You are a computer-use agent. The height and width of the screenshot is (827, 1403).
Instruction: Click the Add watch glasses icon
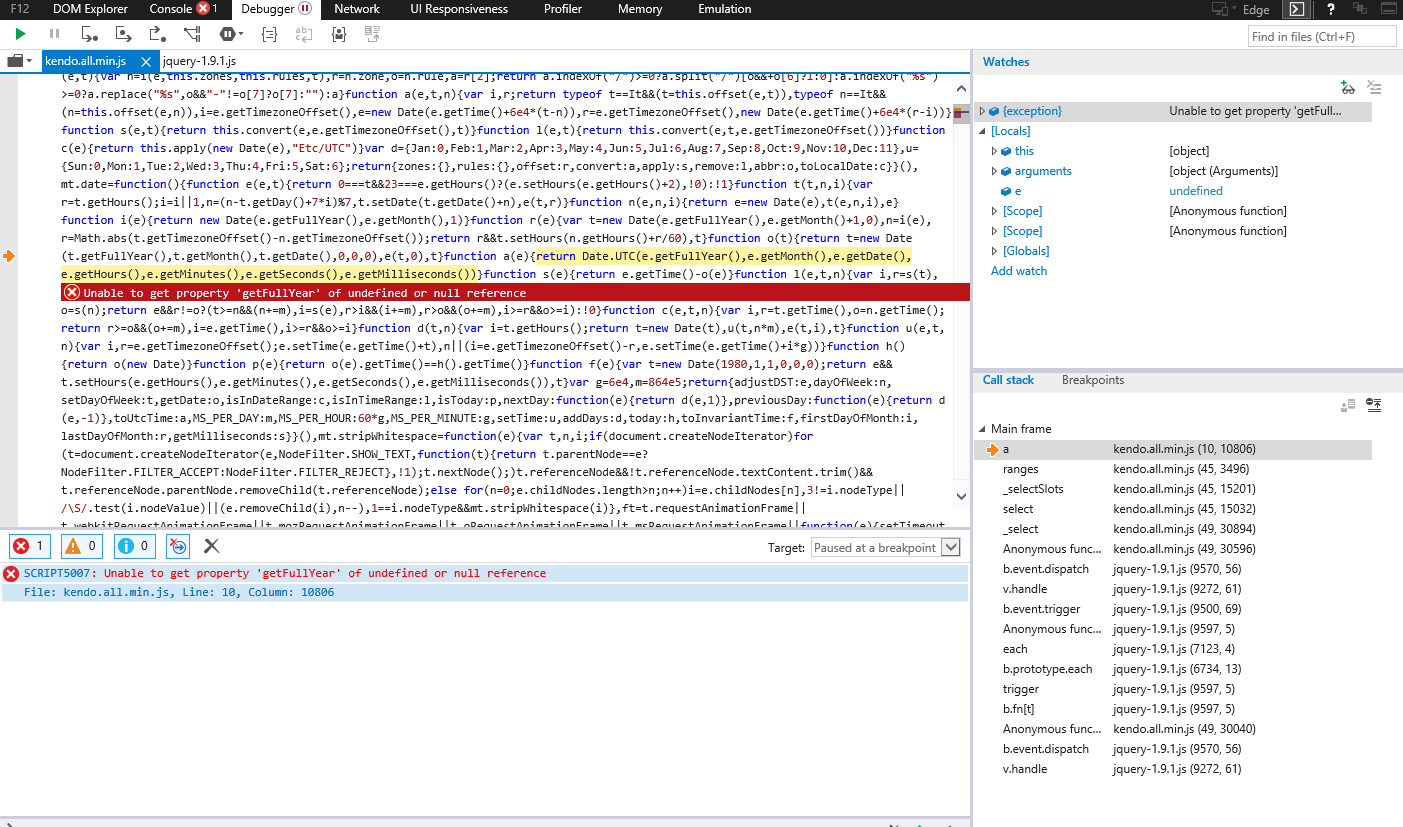(1347, 88)
